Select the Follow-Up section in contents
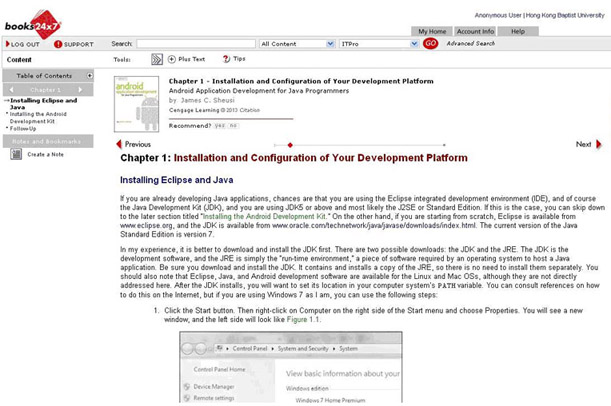 (x=23, y=129)
